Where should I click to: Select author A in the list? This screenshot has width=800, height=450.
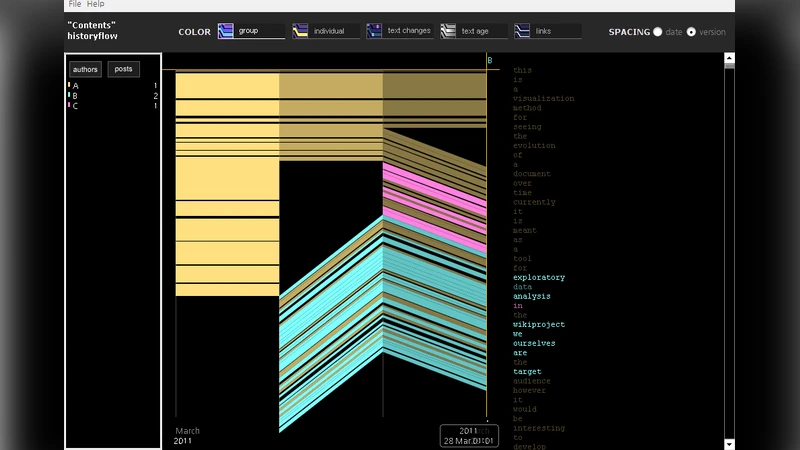coord(76,86)
